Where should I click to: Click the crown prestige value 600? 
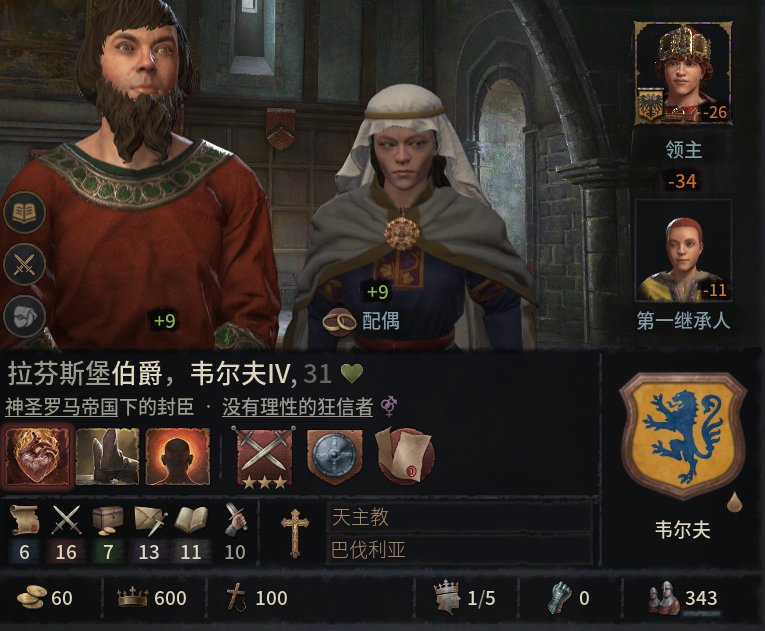[x=152, y=598]
